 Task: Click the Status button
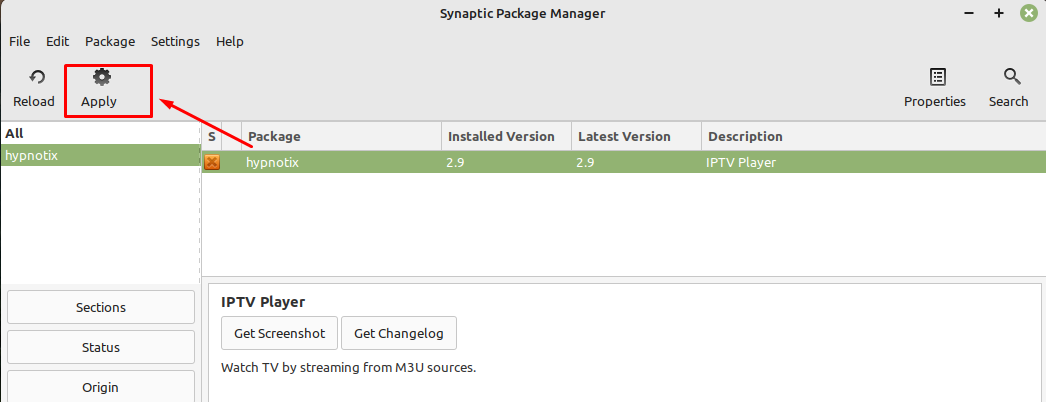click(101, 347)
